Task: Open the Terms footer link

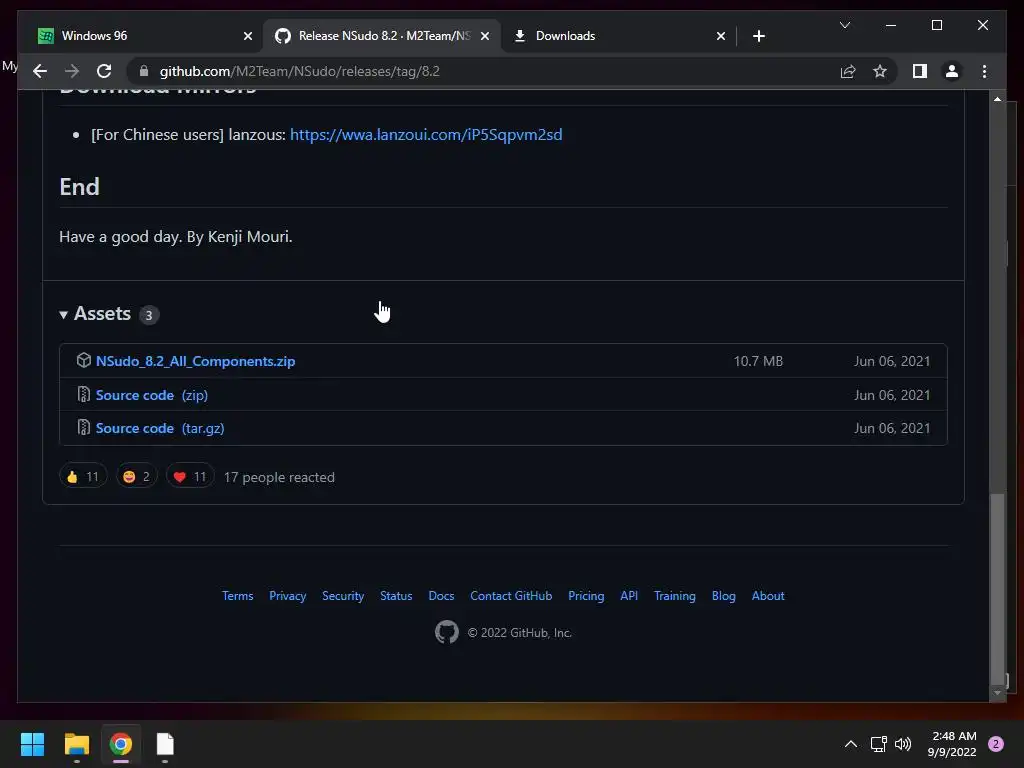Action: point(238,596)
